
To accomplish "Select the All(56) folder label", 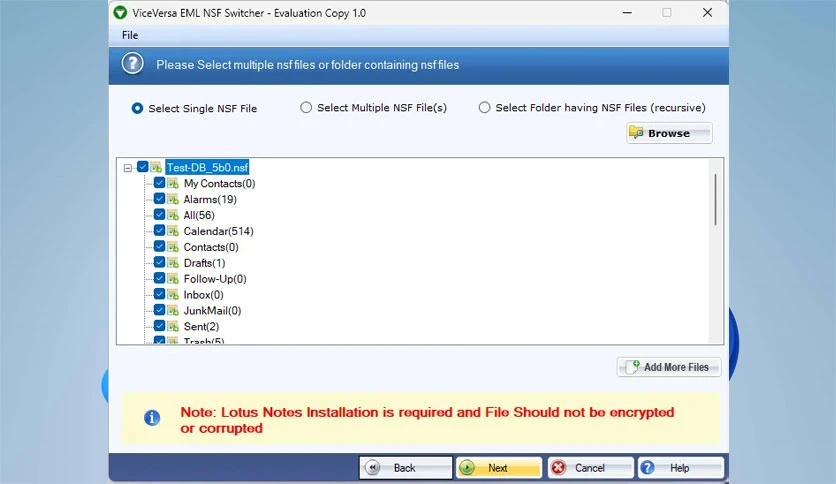I will (199, 215).
